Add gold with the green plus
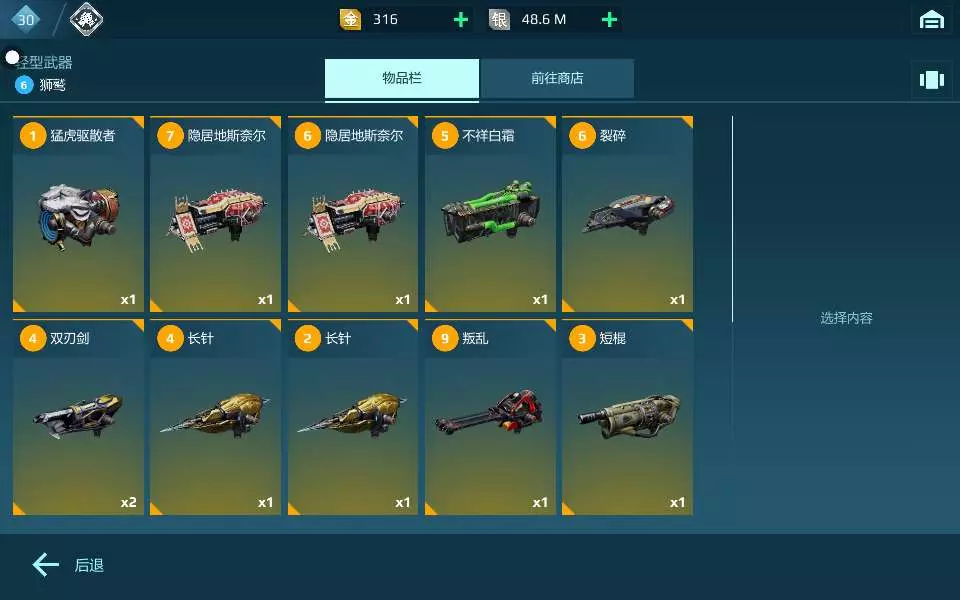Viewport: 960px width, 600px height. [461, 20]
